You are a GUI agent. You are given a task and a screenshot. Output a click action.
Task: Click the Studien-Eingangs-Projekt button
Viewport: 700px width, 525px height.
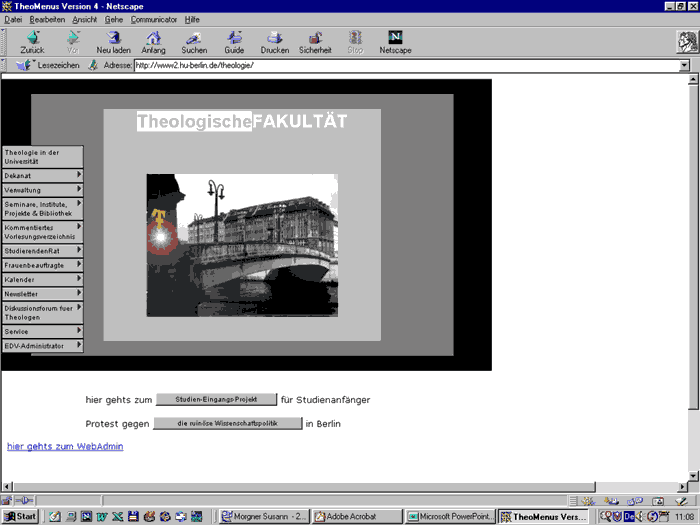pos(216,399)
